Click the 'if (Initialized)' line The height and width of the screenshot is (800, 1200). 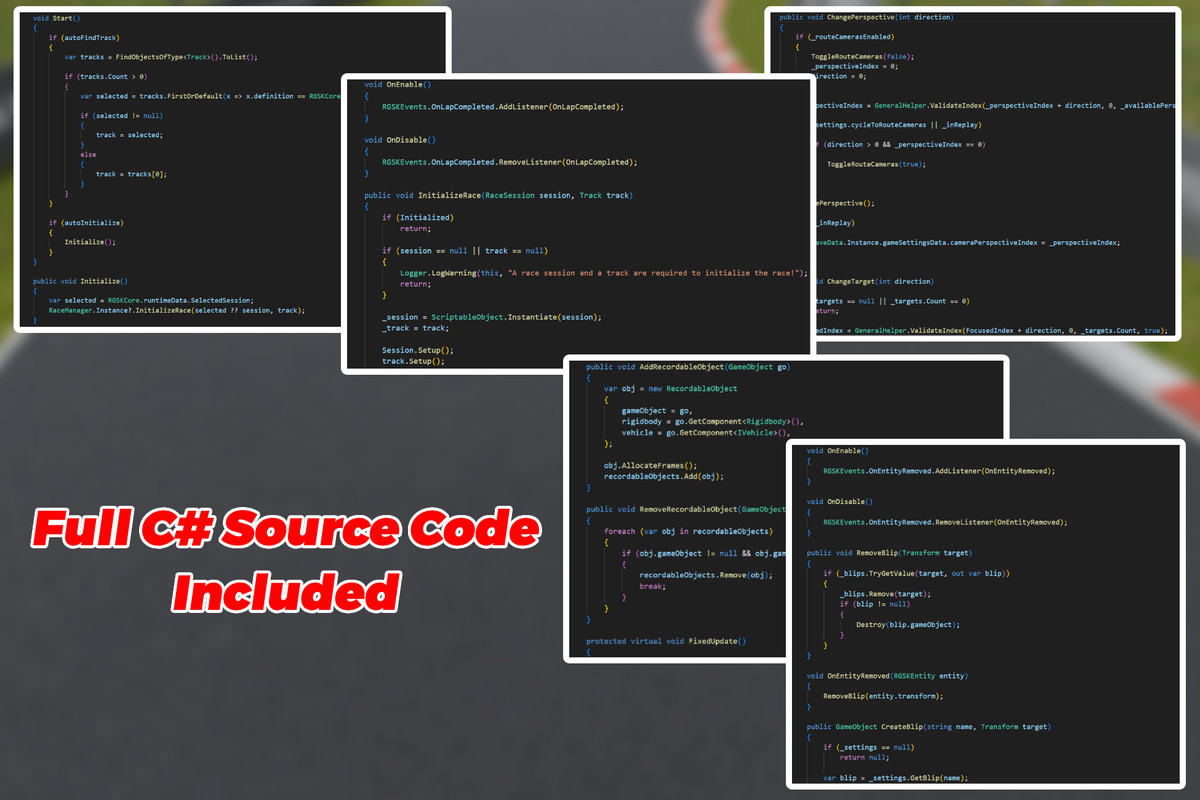click(x=417, y=217)
